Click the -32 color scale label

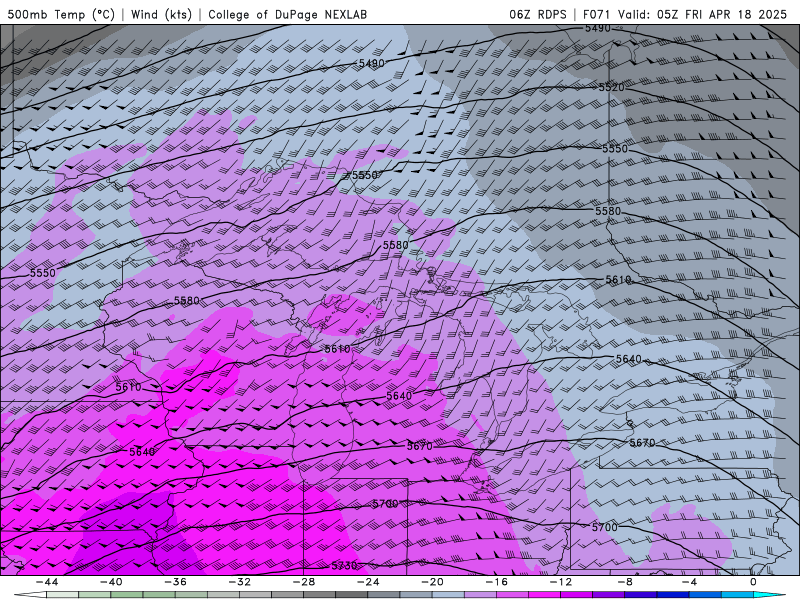[239, 582]
